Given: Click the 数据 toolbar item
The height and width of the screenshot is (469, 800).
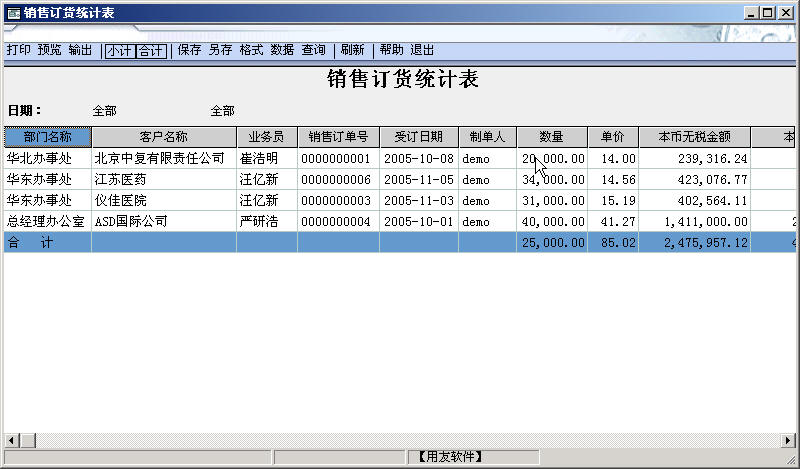Looking at the screenshot, I should point(282,50).
